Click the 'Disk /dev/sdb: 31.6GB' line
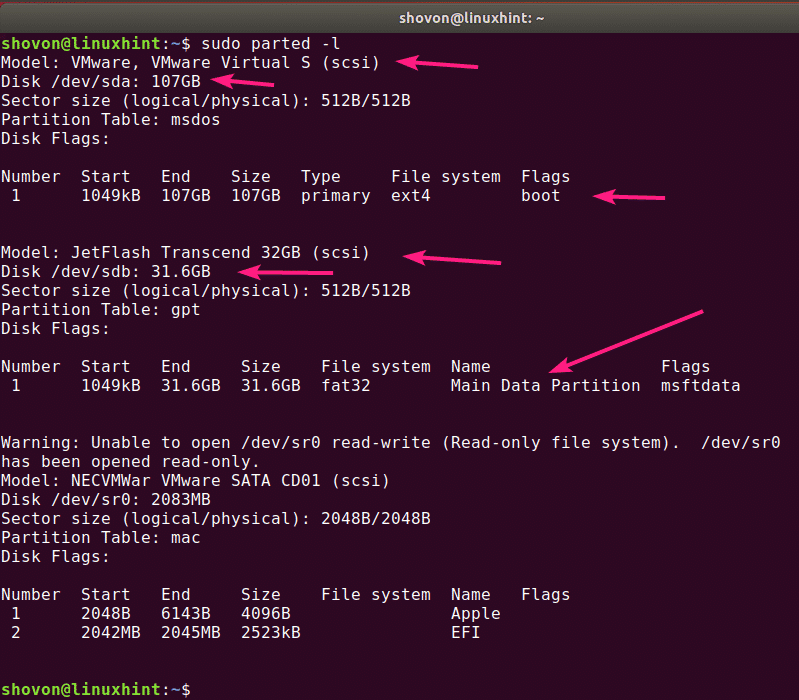The image size is (799, 700). [106, 272]
